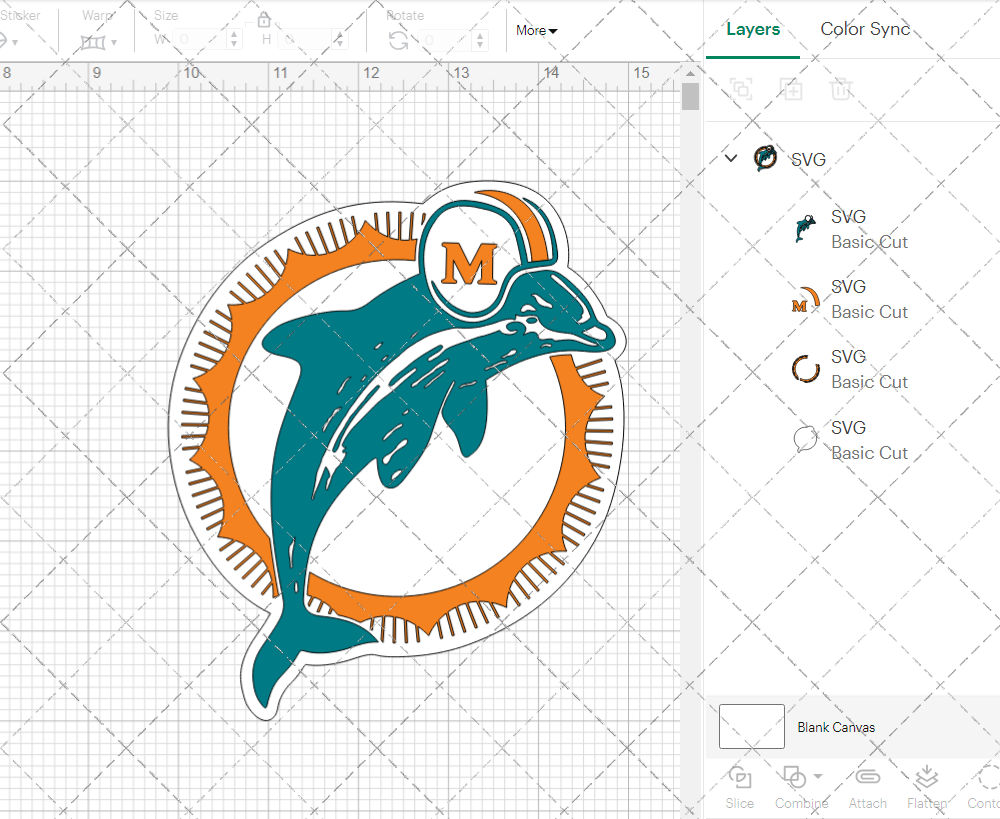Click the Delete layer trash icon
Viewport: 1000px width, 819px height.
(841, 89)
